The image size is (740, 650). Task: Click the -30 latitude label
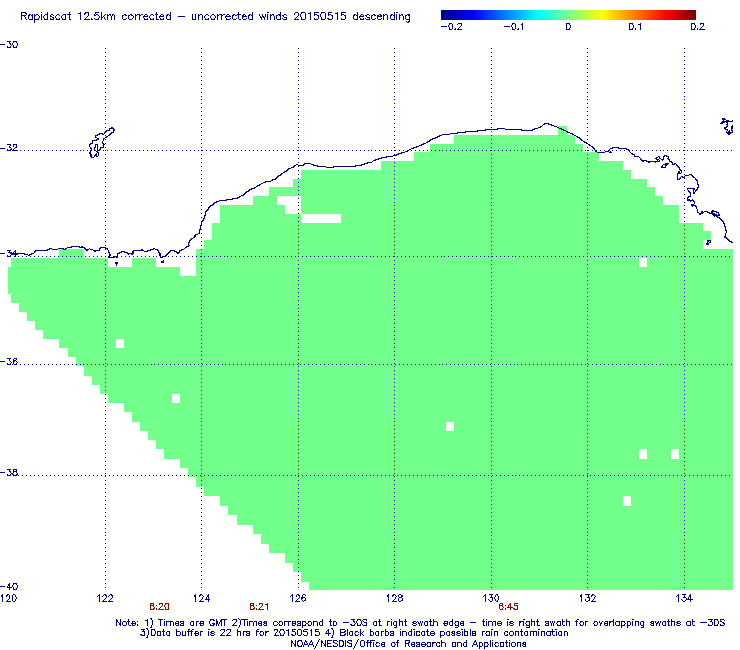[9, 45]
